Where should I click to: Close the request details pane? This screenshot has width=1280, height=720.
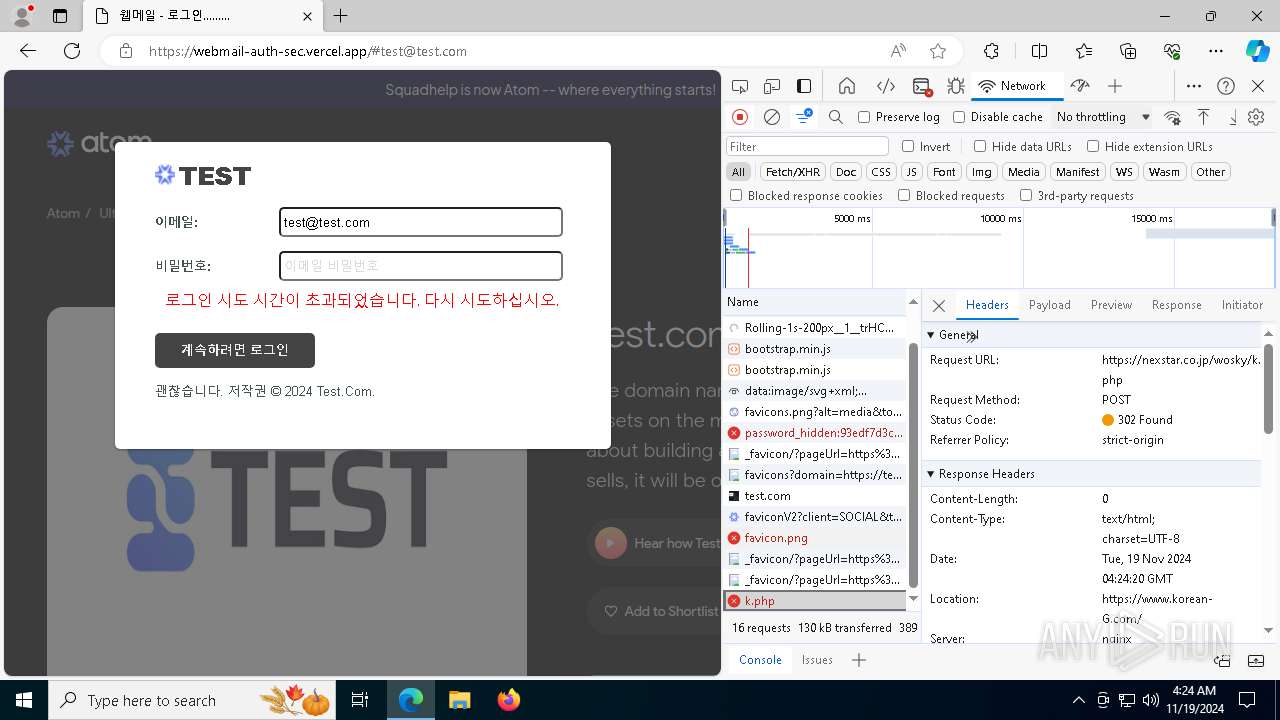coord(938,306)
